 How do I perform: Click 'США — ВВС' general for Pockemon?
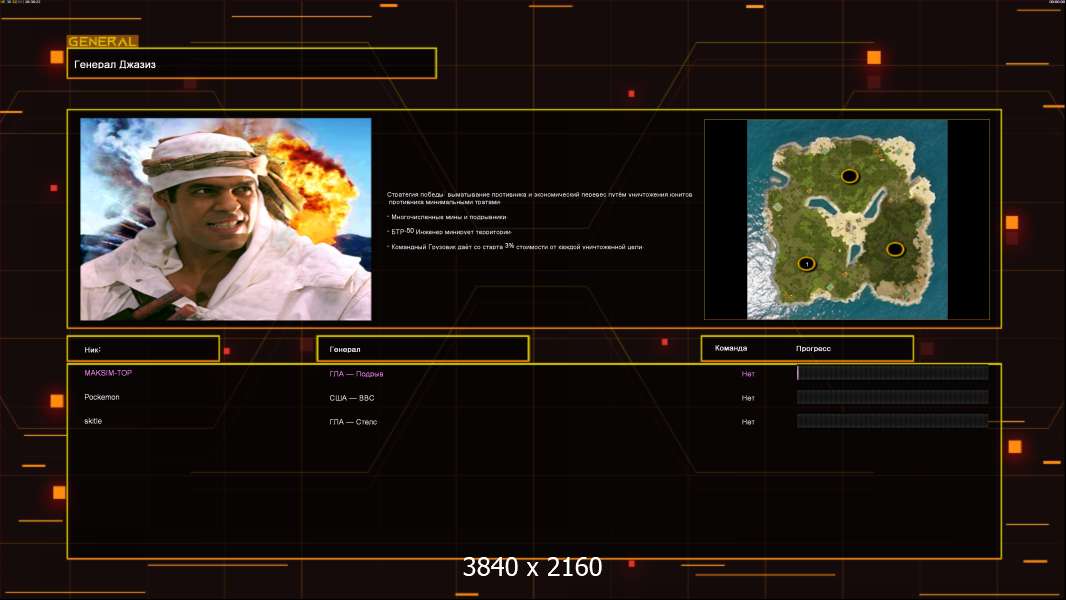coord(352,398)
